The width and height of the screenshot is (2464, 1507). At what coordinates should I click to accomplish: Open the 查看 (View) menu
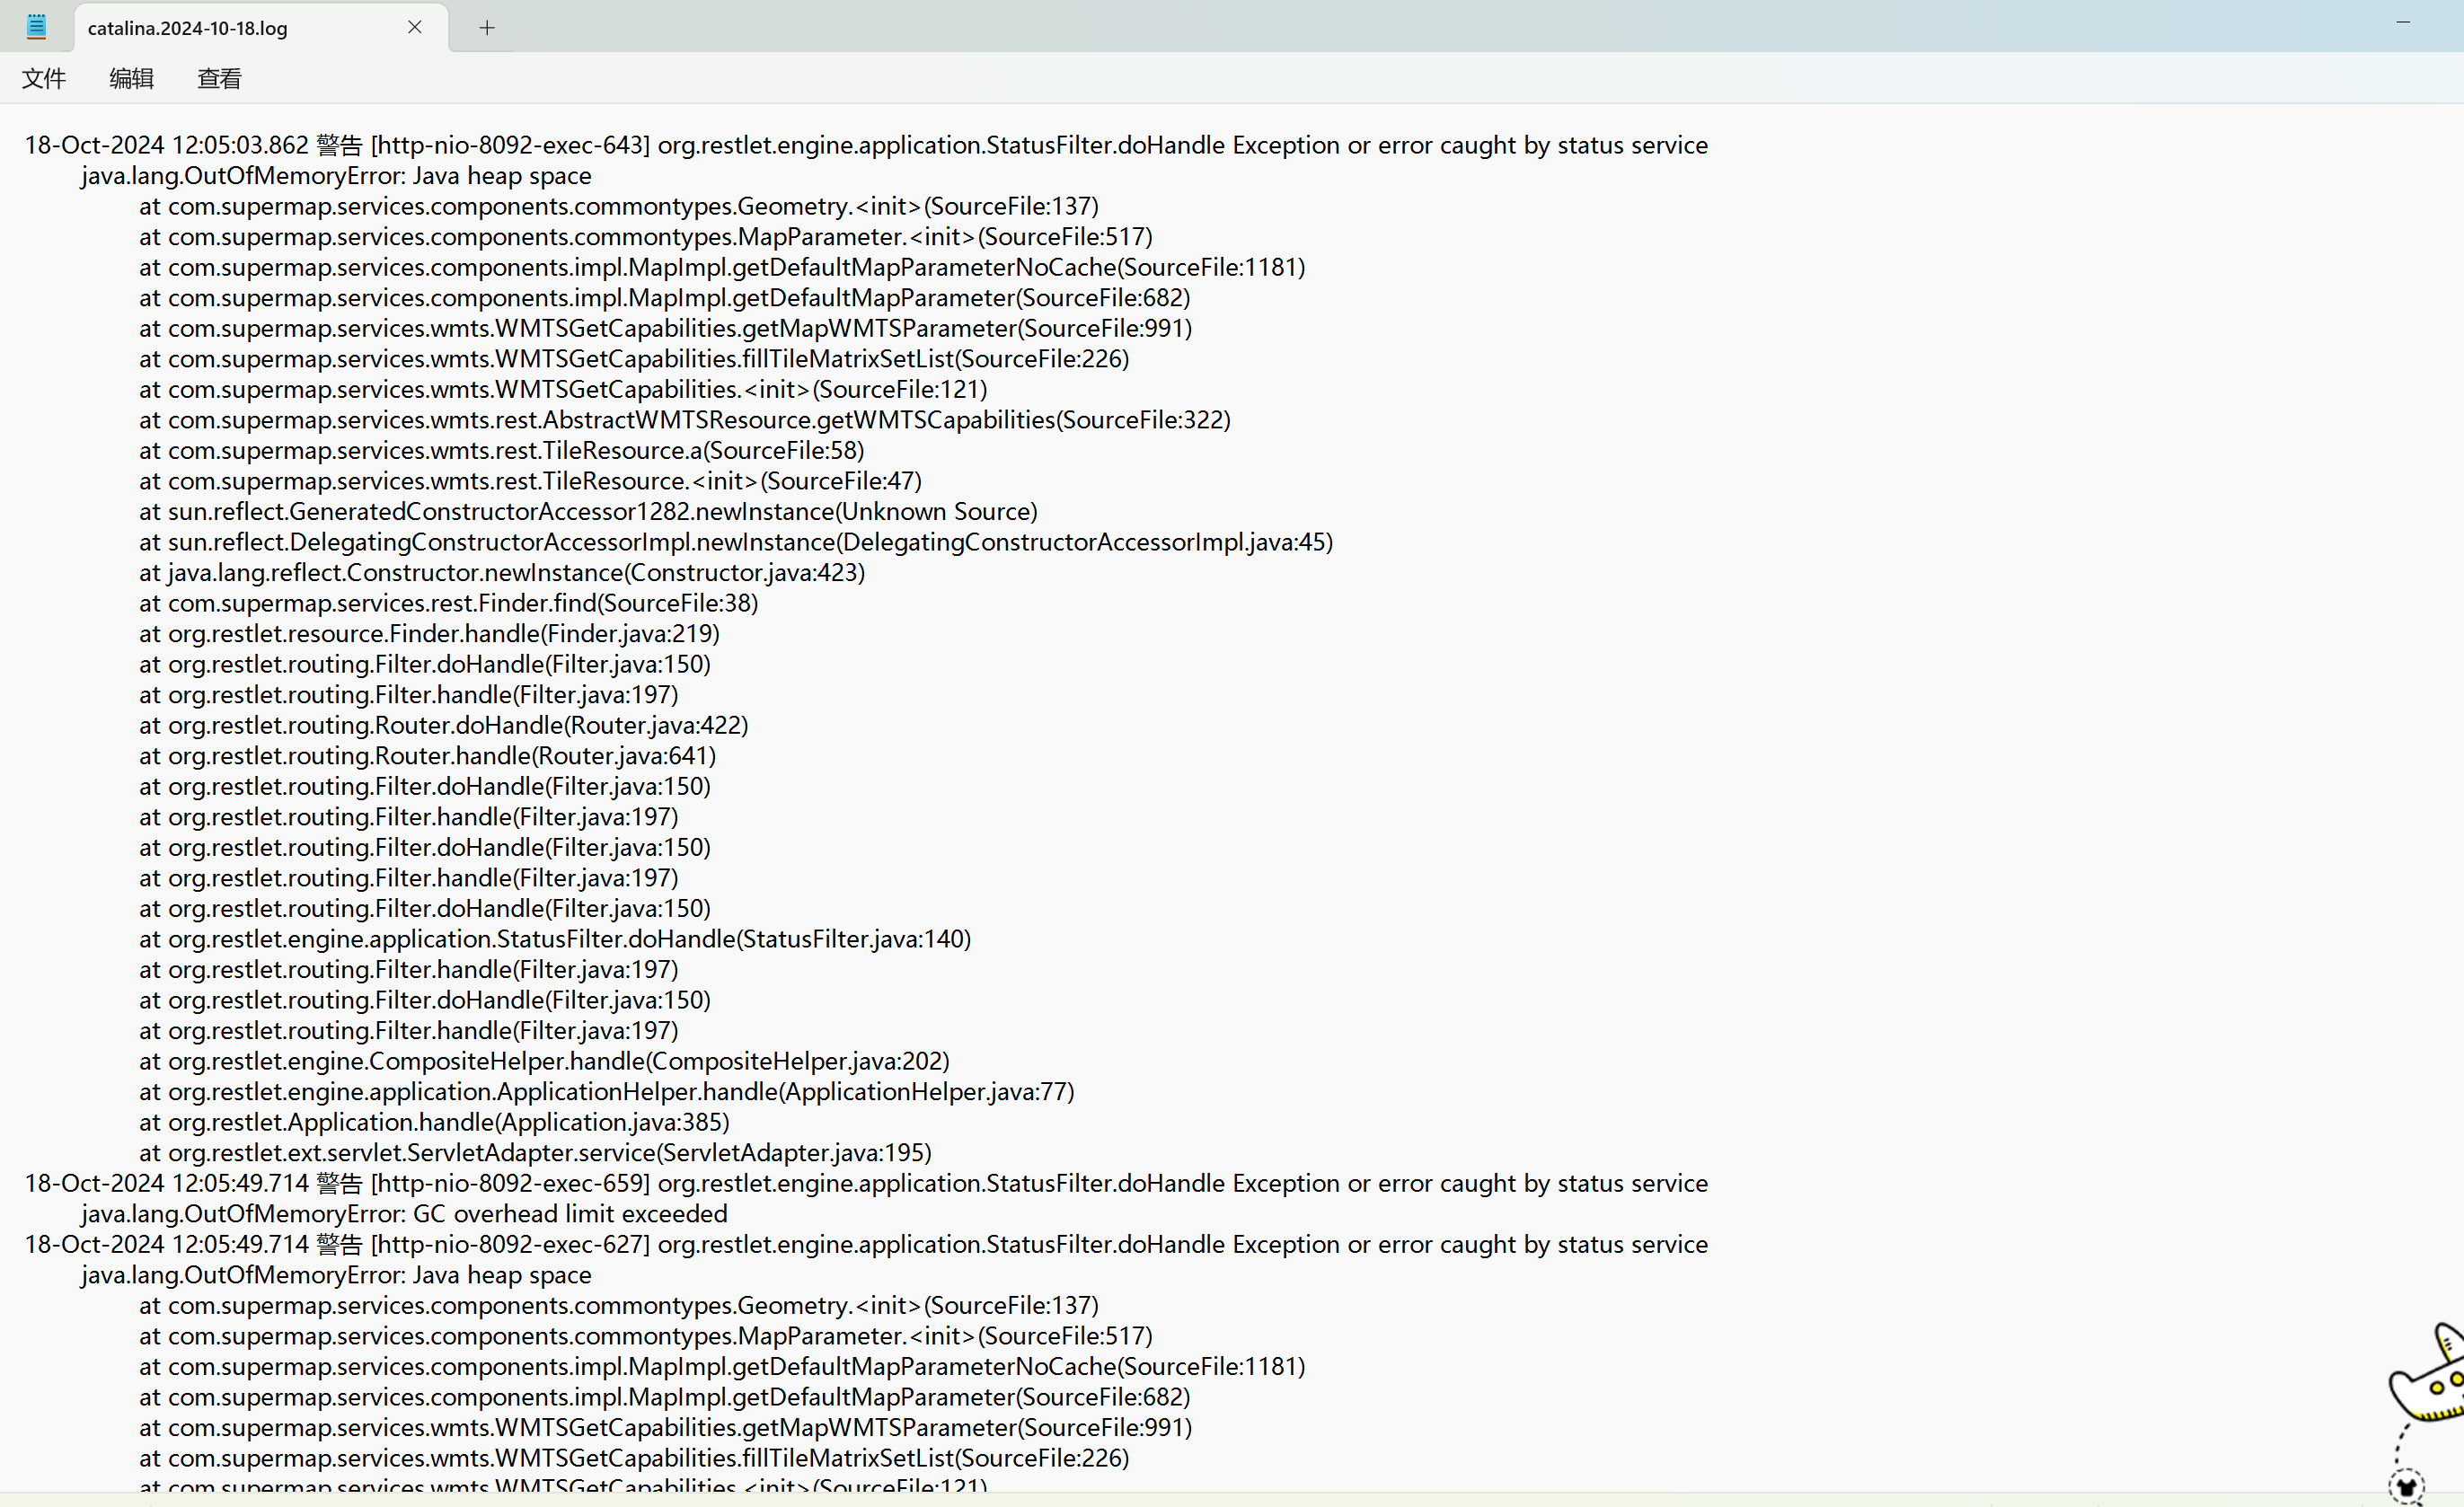[x=219, y=78]
